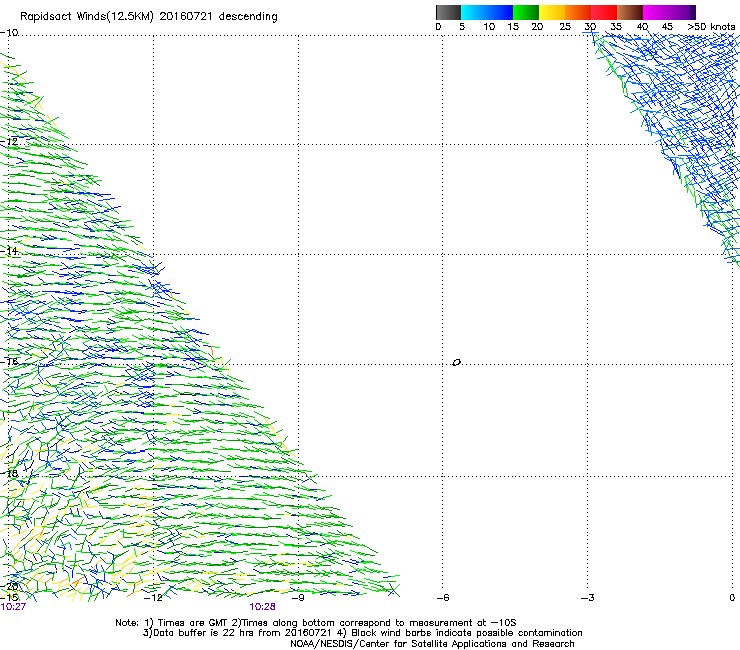The width and height of the screenshot is (740, 650).
Task: Click the '-12' latitude label on left axis
Action: 9,142
